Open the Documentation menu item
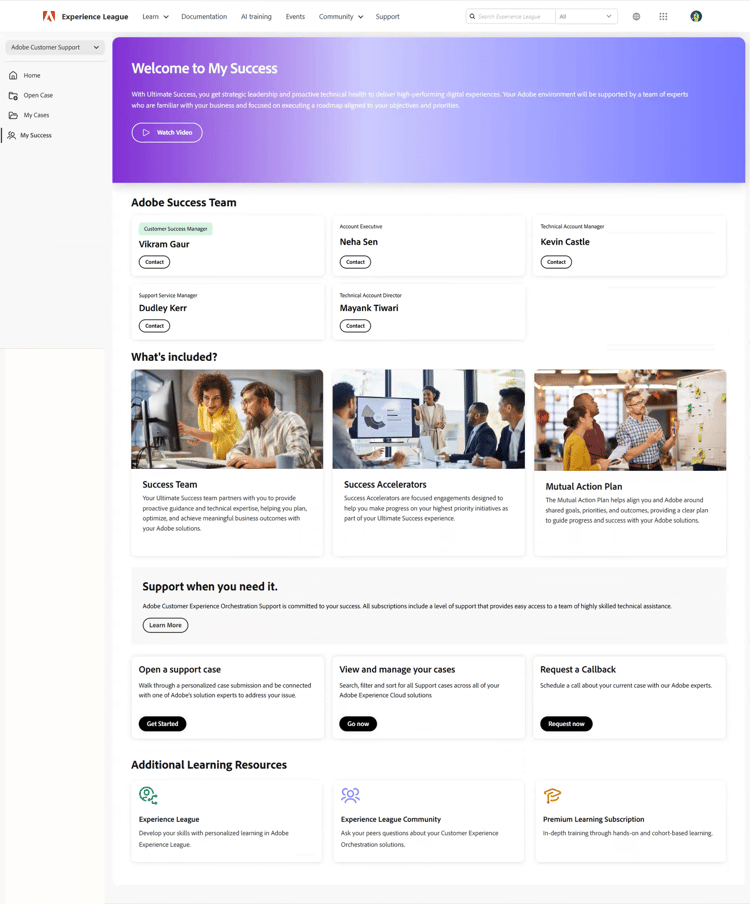The width and height of the screenshot is (750, 904). click(204, 17)
